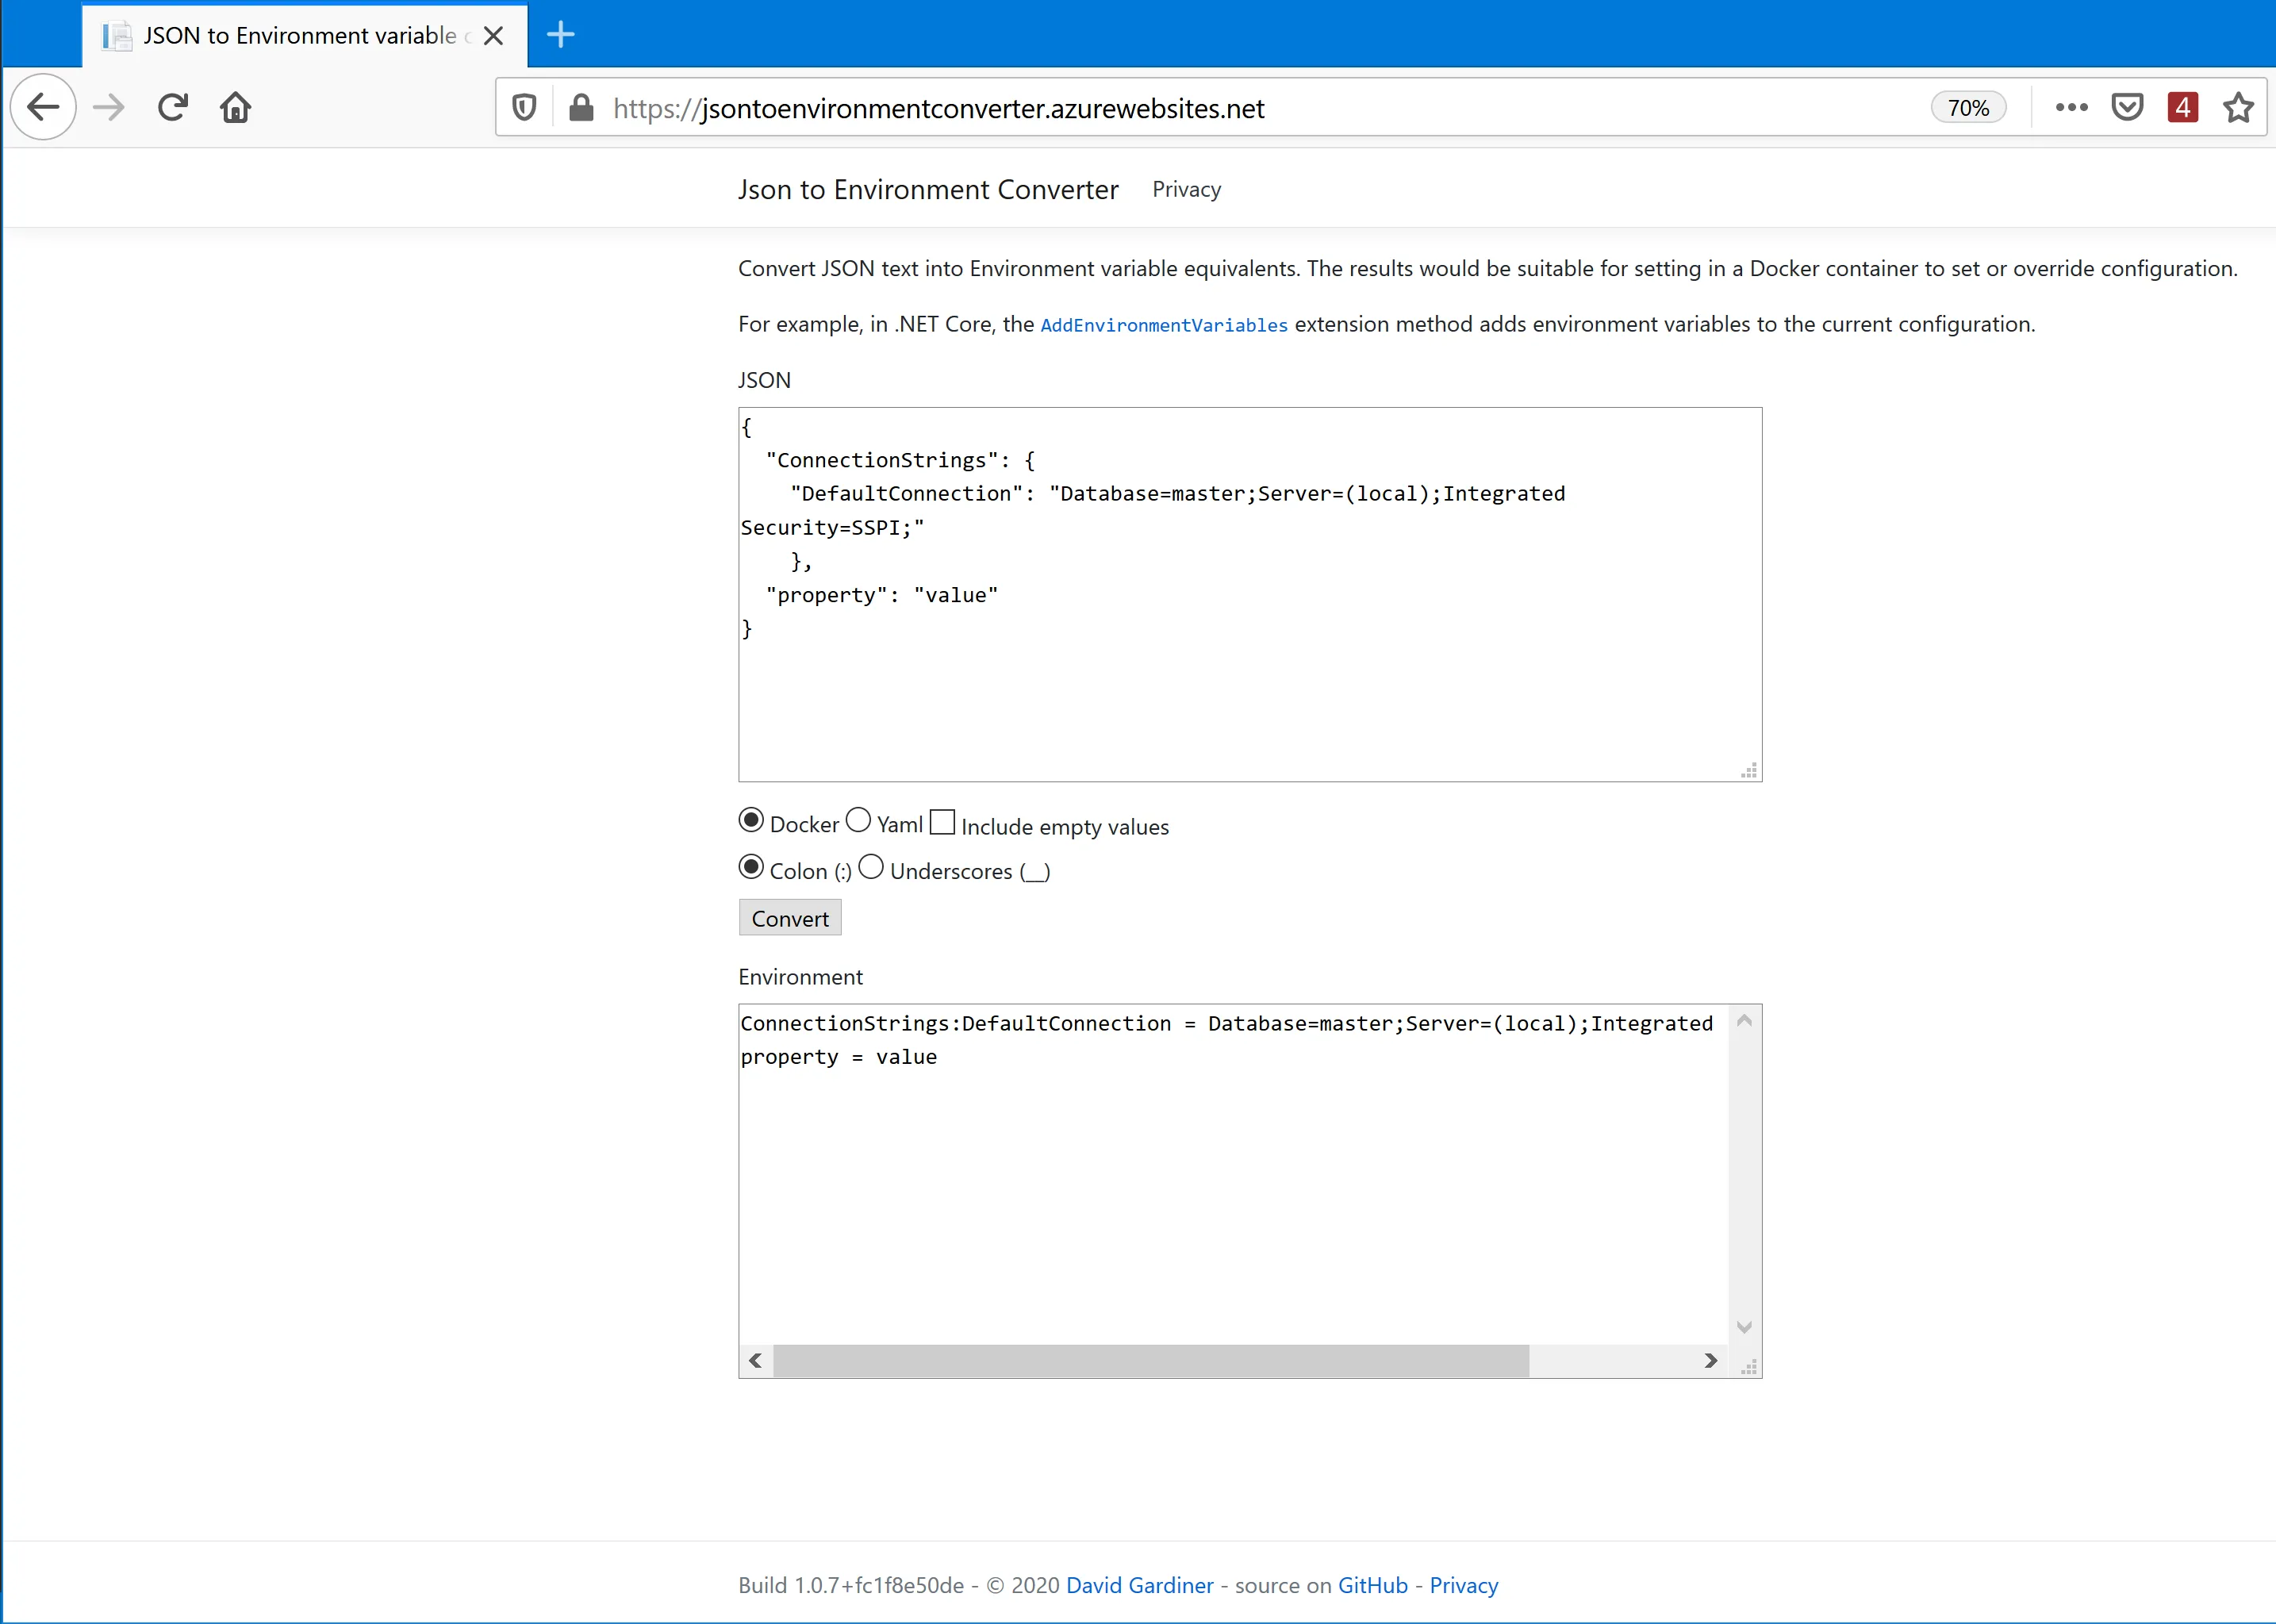2276x1624 pixels.
Task: Select the Yaml output format
Action: pyautogui.click(x=858, y=820)
